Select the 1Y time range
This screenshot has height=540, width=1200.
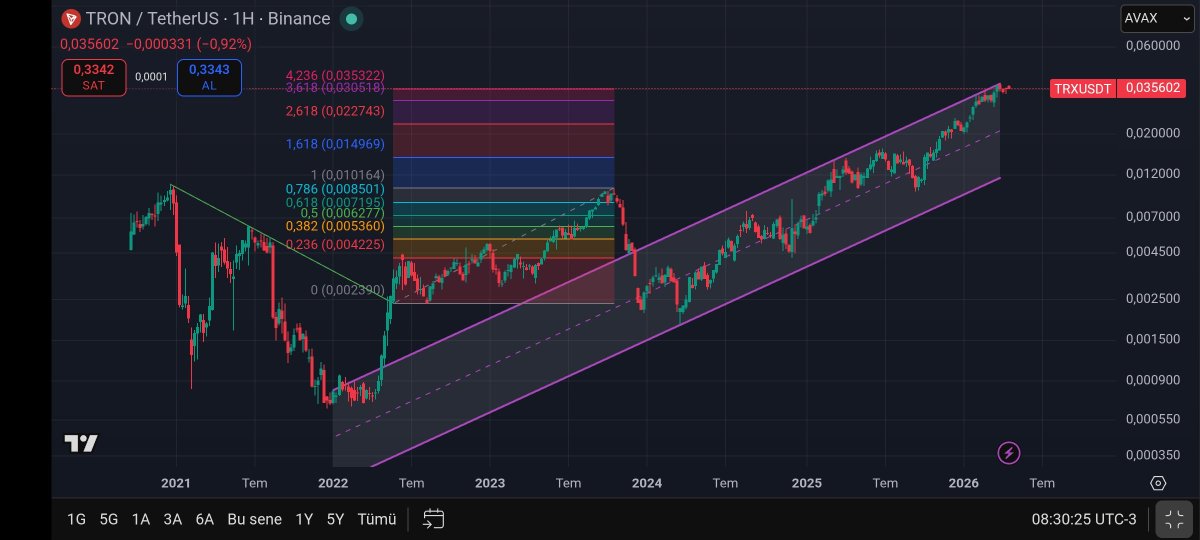[304, 519]
